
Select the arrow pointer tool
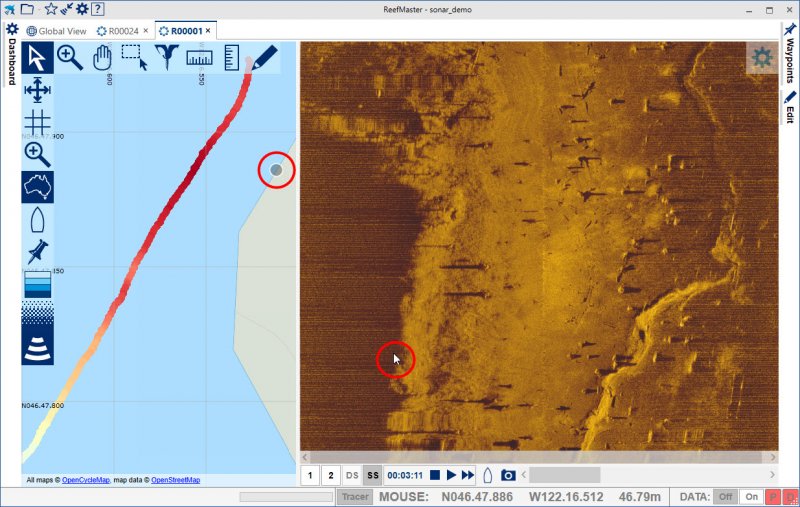point(38,57)
